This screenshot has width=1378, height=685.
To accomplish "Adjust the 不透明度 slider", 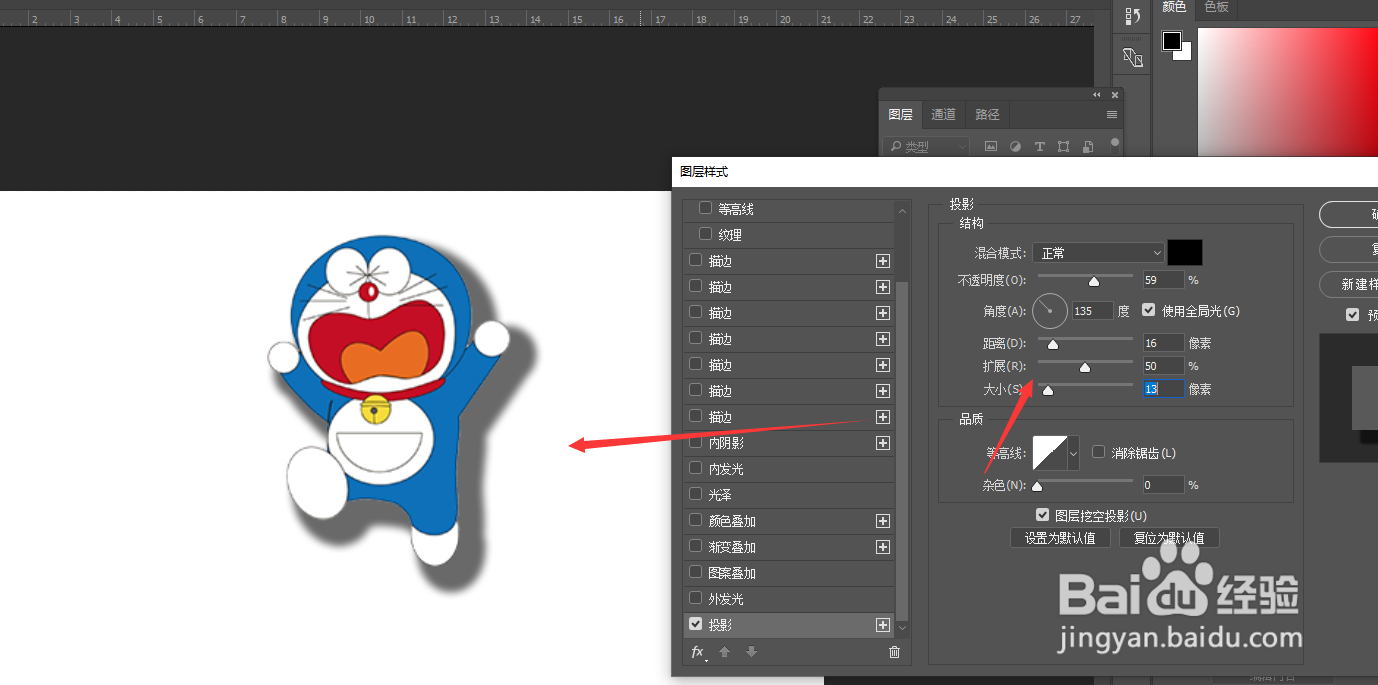I will tap(1093, 281).
